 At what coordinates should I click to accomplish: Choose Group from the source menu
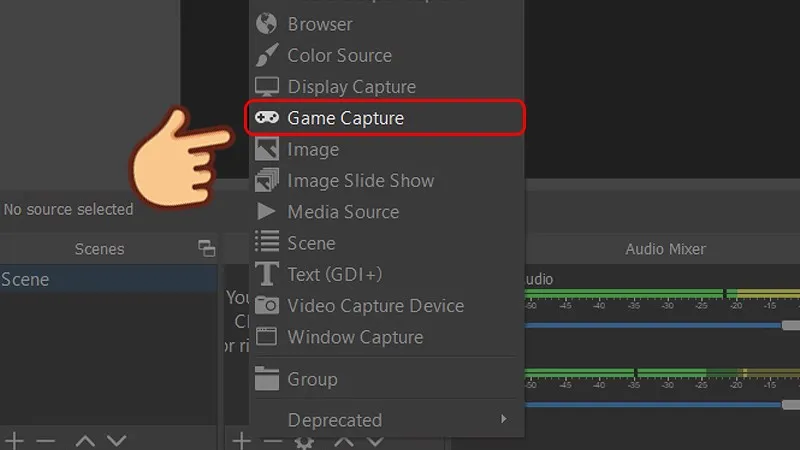pyautogui.click(x=312, y=379)
